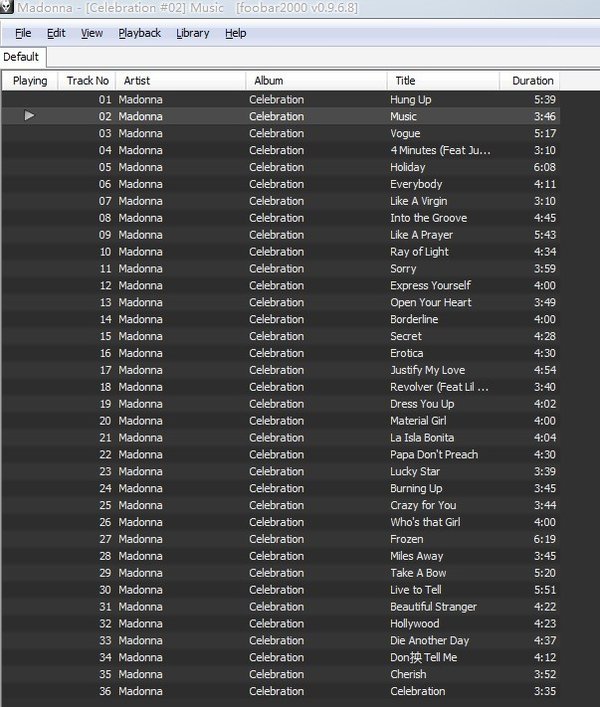Viewport: 600px width, 707px height.
Task: Select the track titled Take A Bow
Action: pos(281,573)
